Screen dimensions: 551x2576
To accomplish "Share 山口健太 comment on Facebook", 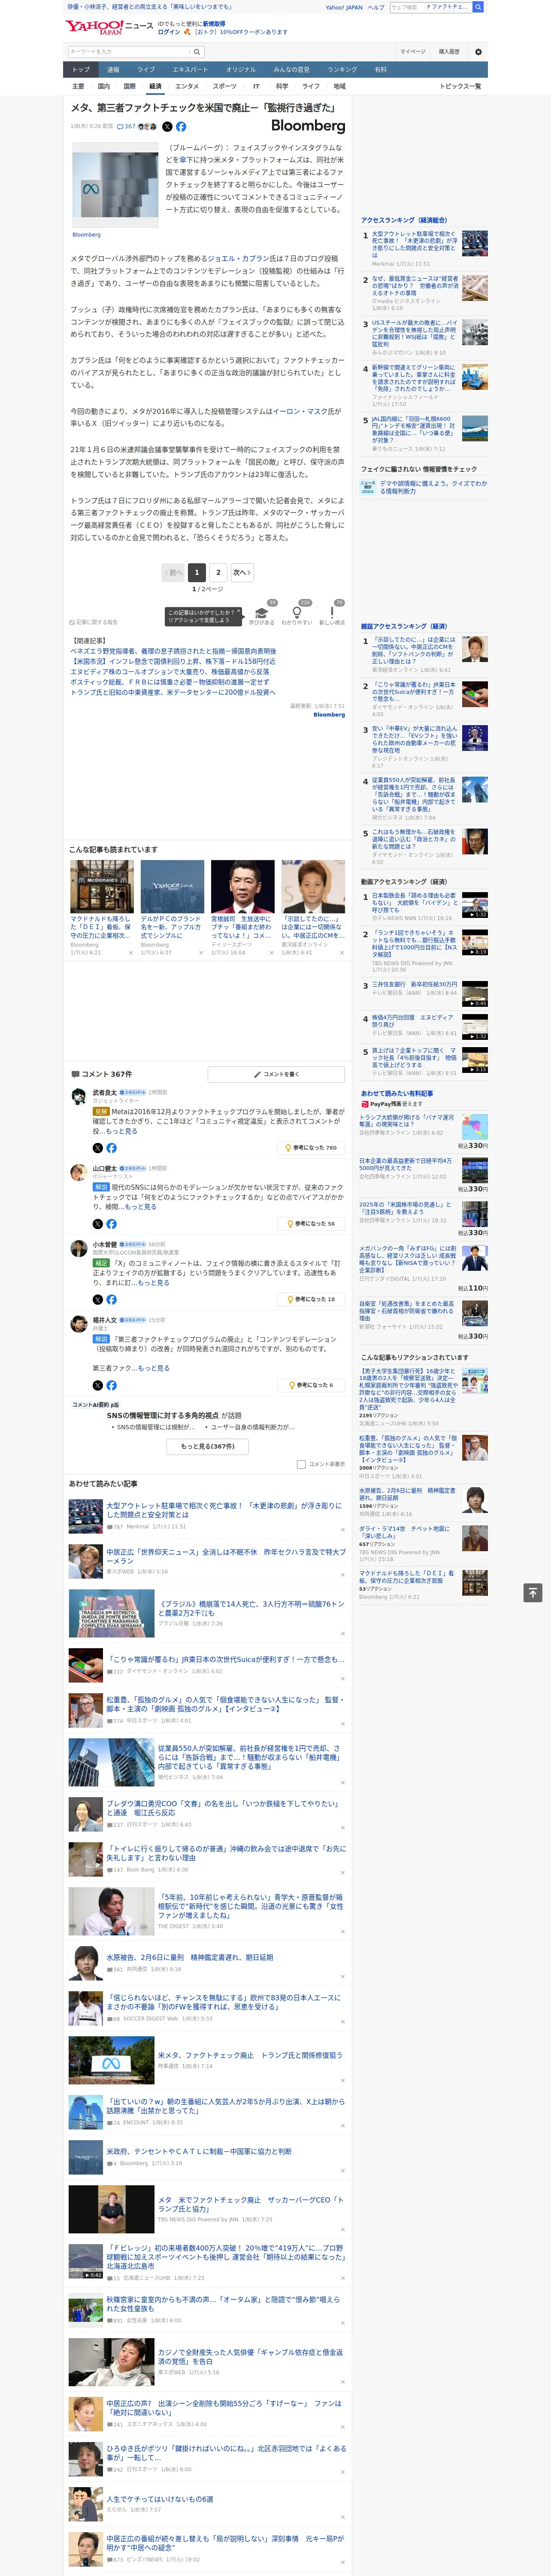I will pos(111,1224).
